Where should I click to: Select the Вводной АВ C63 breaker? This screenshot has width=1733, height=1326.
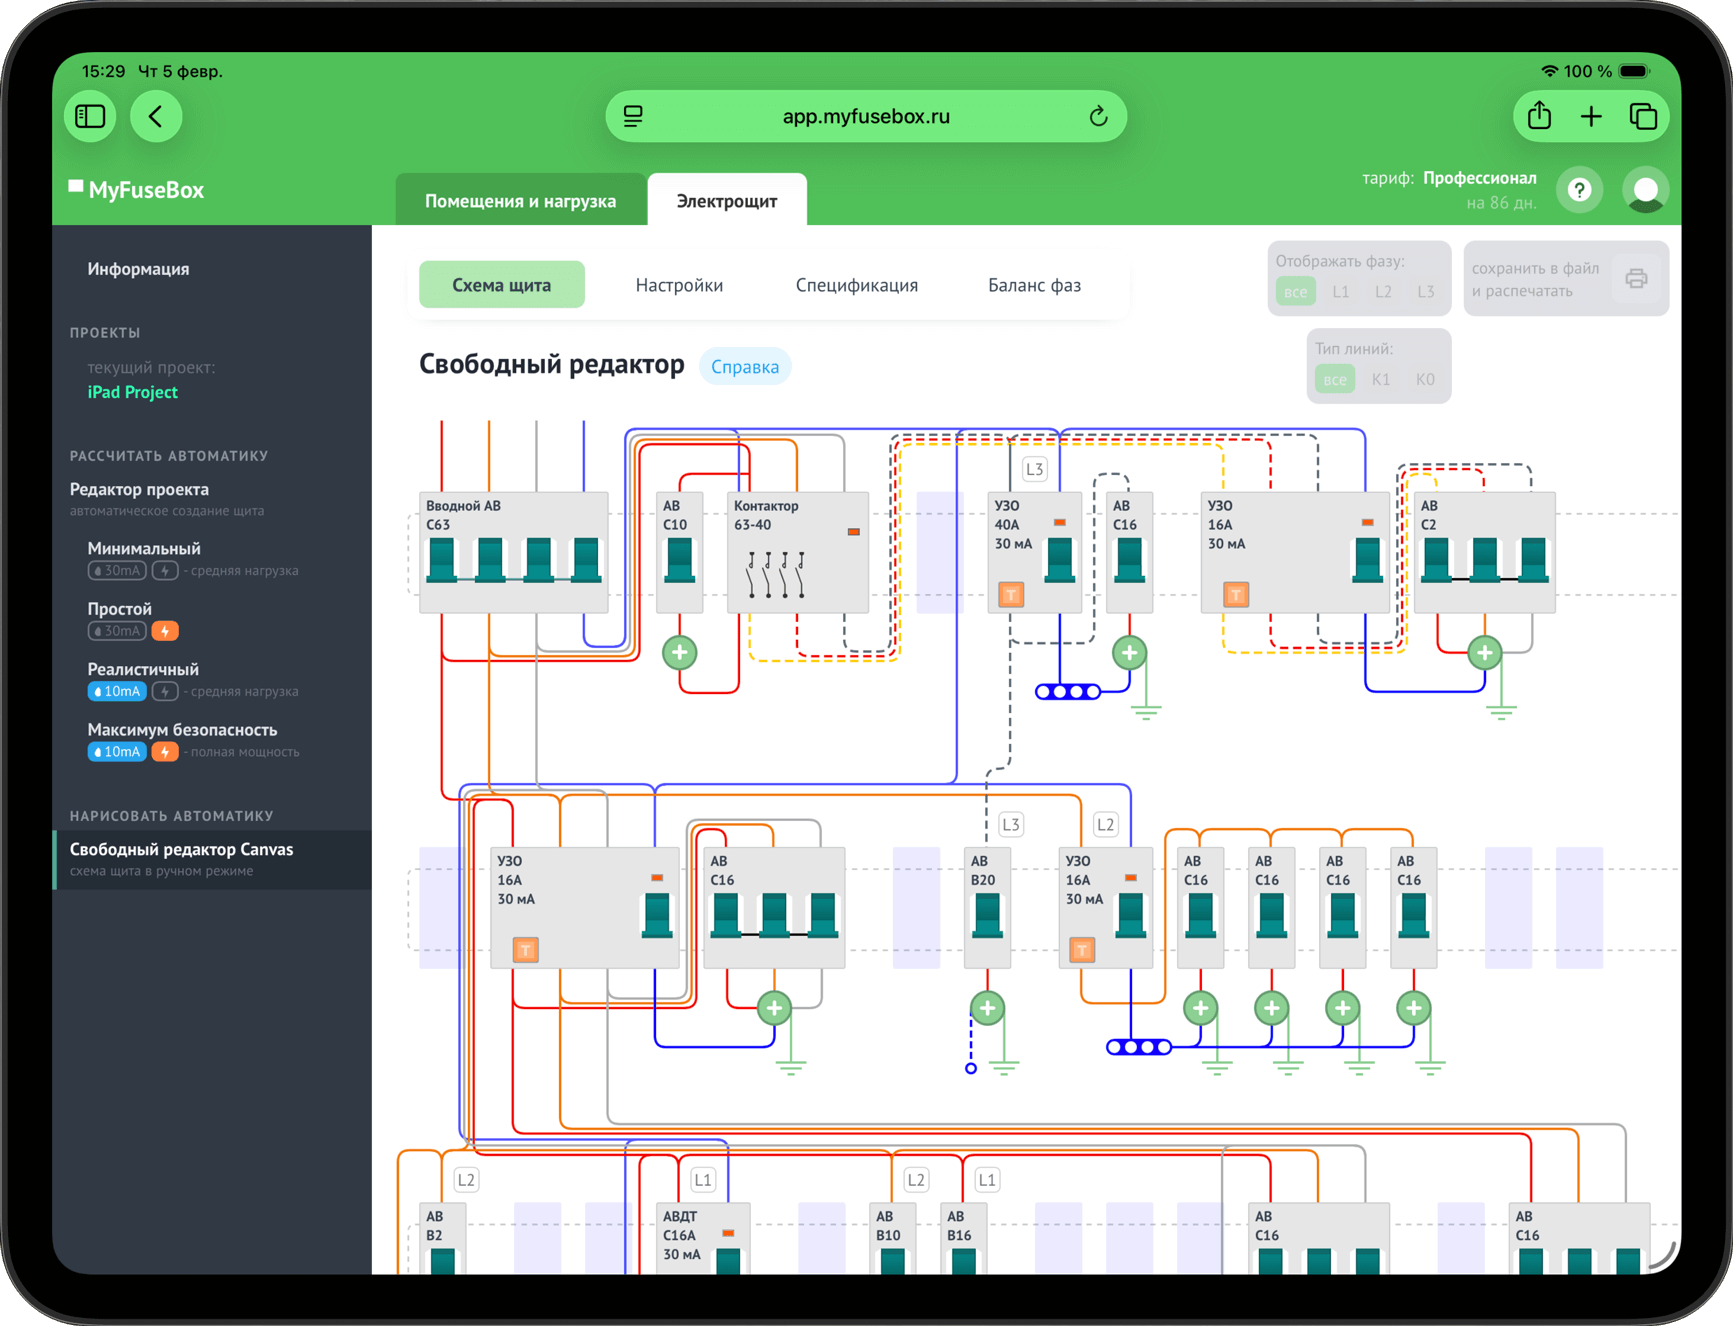point(514,552)
